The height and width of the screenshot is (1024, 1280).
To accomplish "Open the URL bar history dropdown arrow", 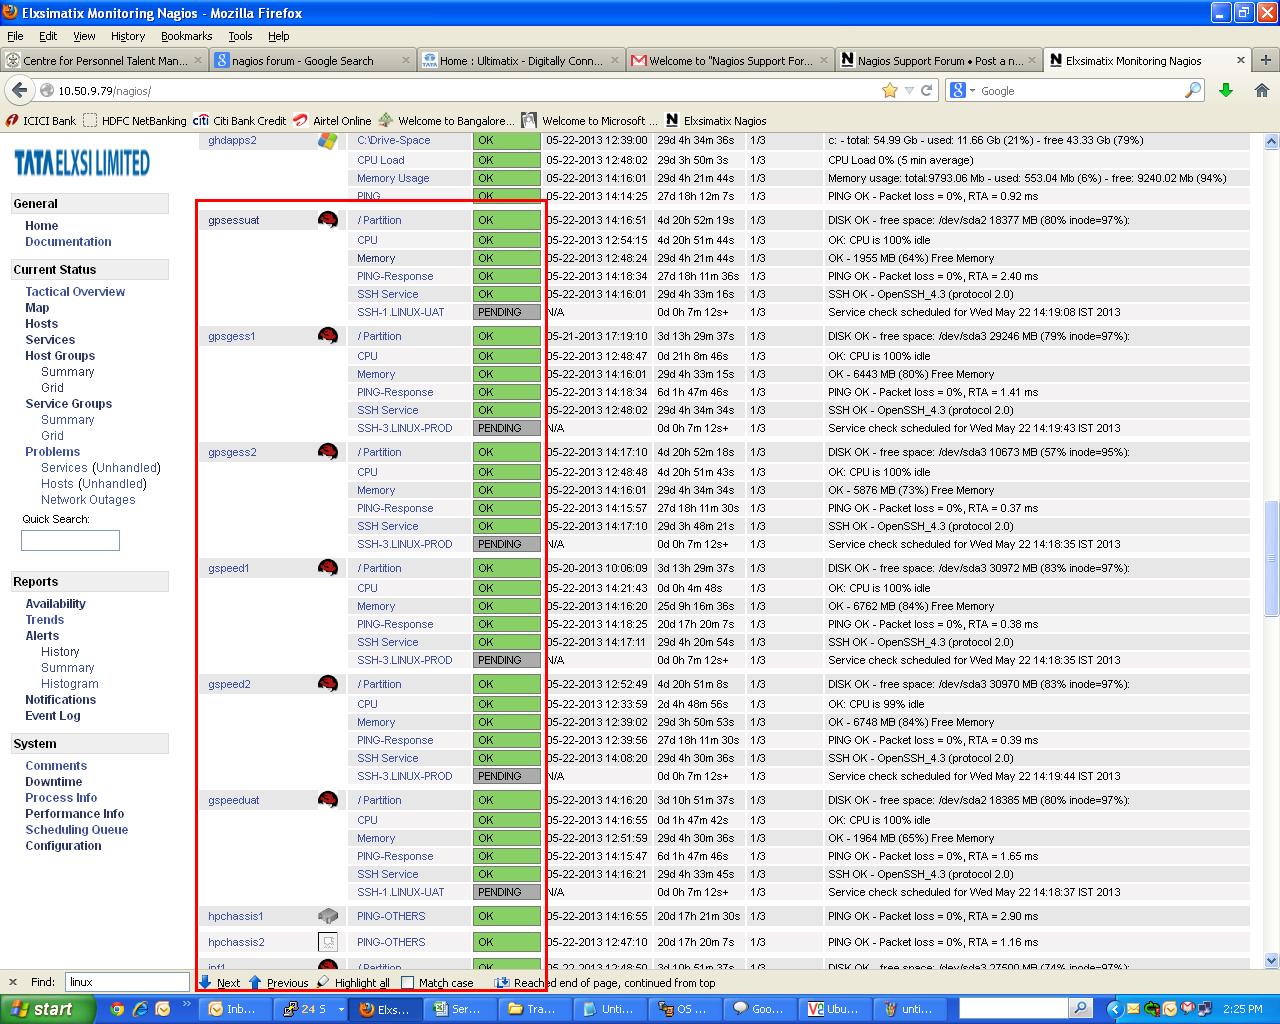I will pos(909,90).
